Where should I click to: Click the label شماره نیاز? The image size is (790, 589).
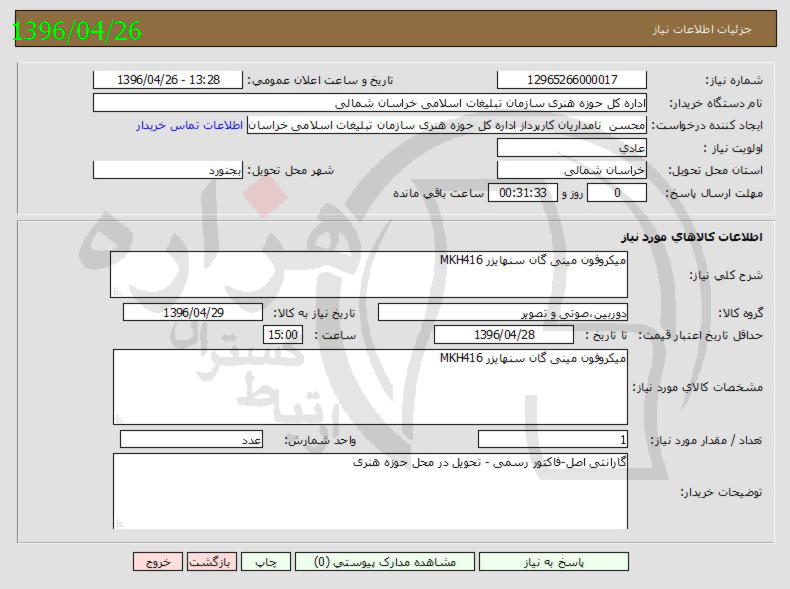coord(734,80)
